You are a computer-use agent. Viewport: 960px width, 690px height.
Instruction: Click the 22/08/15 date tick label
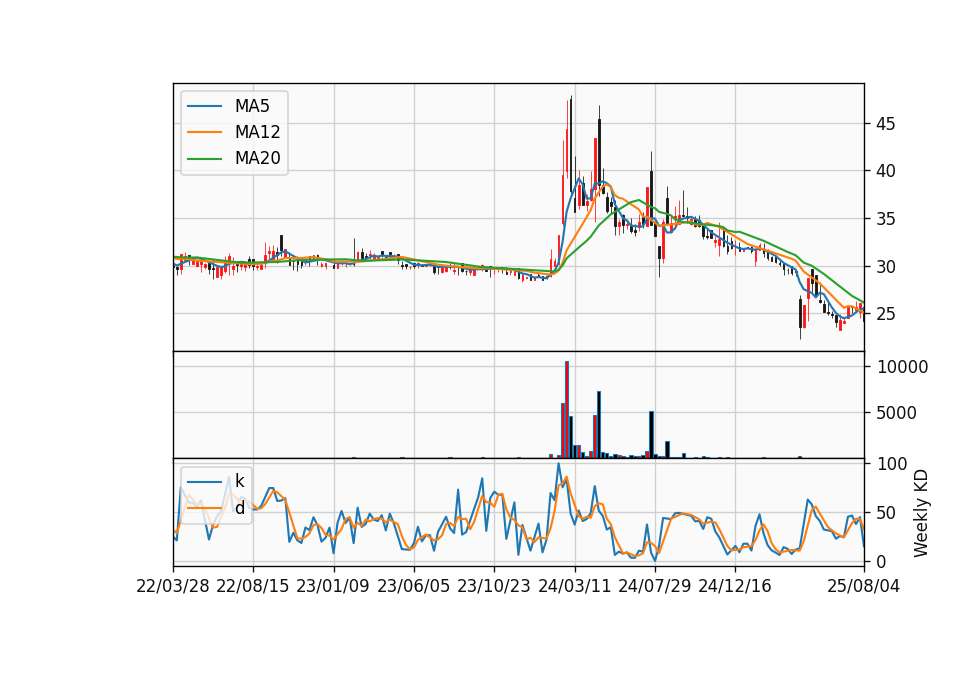coord(253,586)
